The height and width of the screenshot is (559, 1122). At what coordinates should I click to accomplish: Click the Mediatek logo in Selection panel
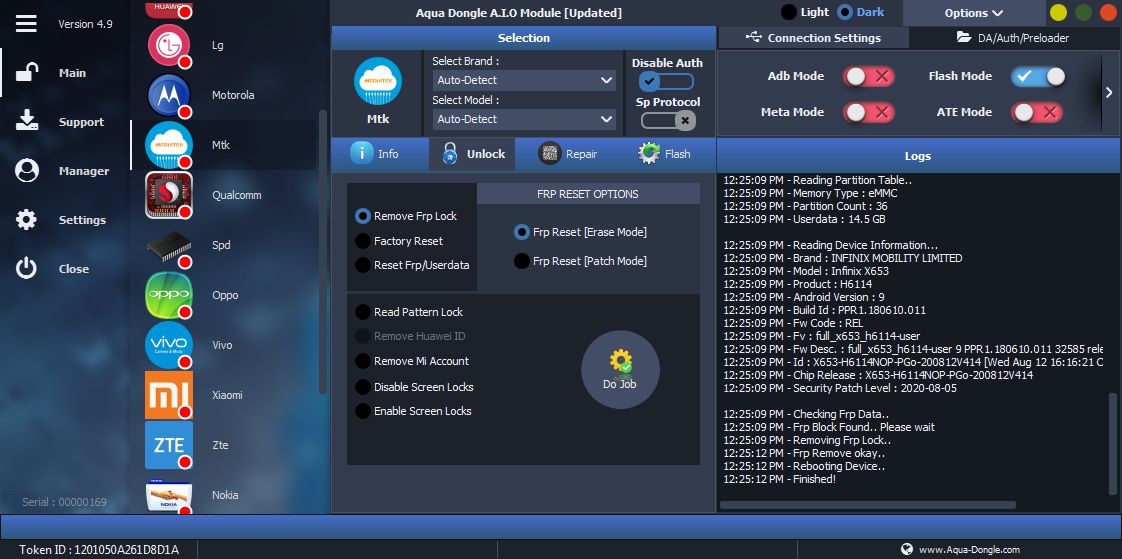point(378,82)
